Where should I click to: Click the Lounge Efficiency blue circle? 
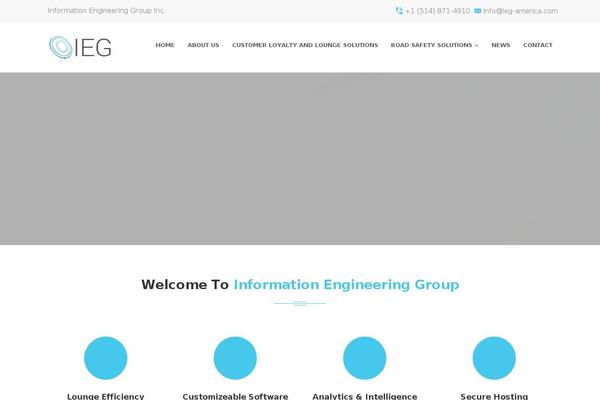click(106, 358)
